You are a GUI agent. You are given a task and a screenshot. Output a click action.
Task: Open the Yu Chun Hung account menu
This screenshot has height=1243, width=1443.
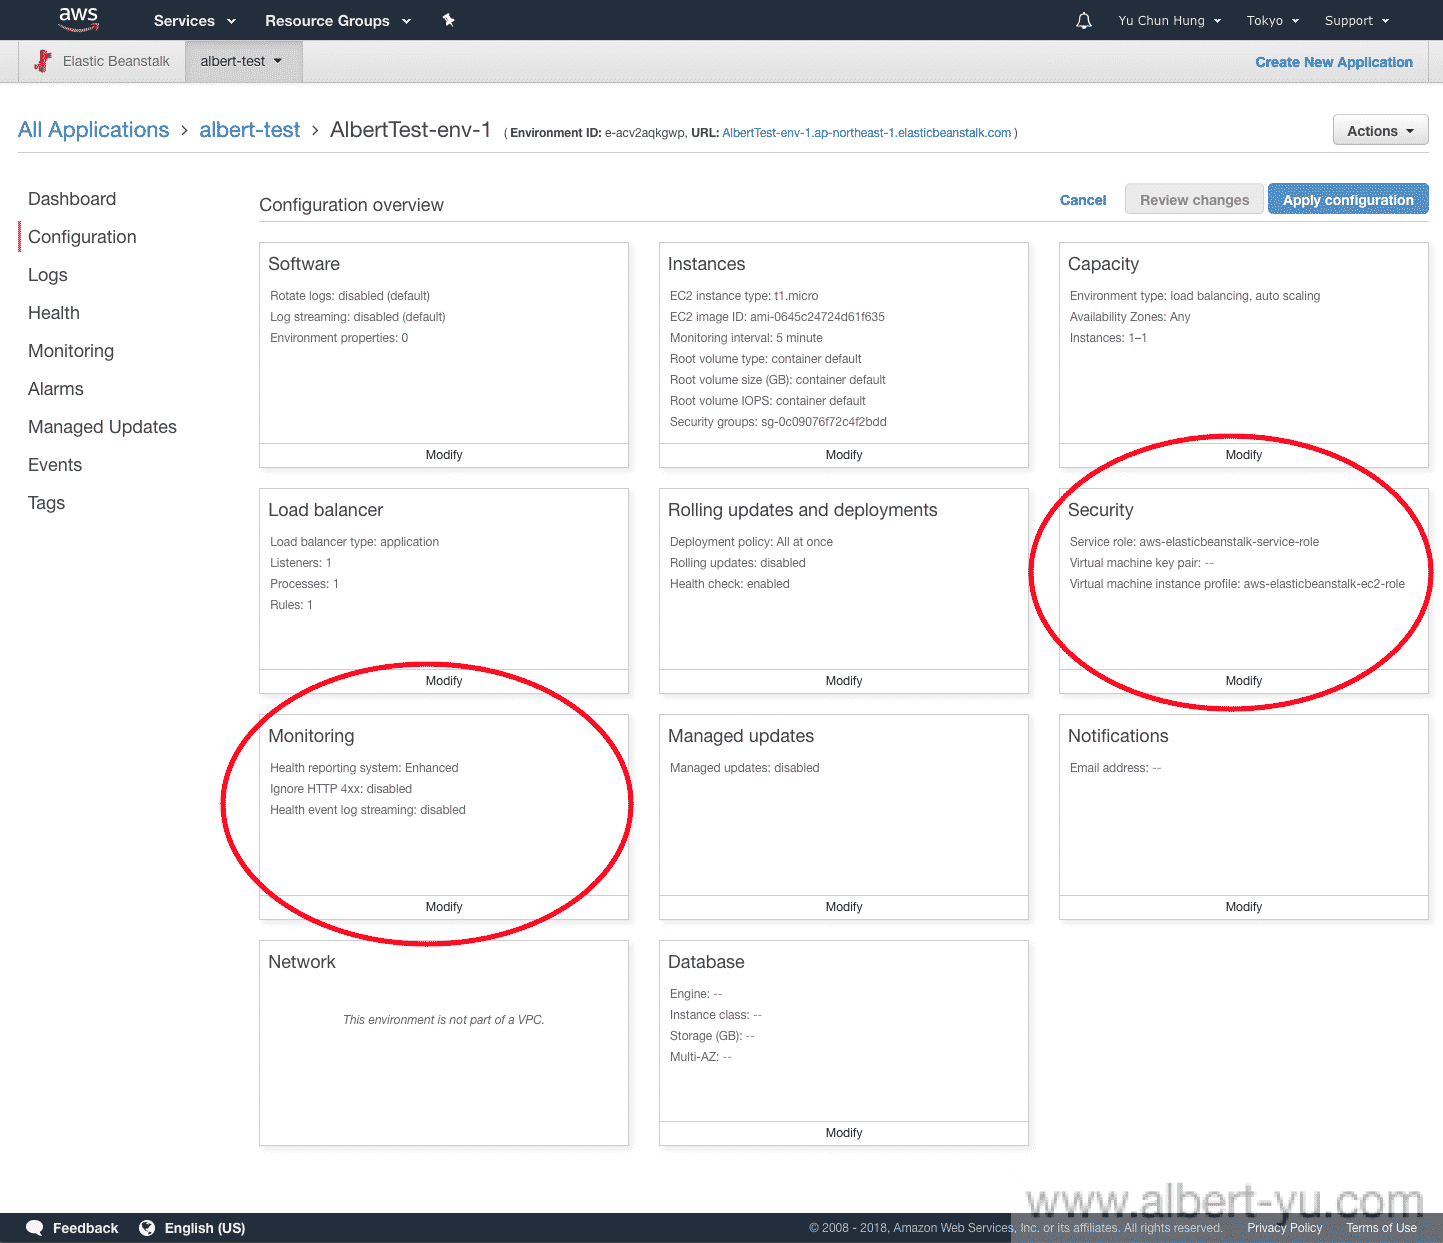1170,21
